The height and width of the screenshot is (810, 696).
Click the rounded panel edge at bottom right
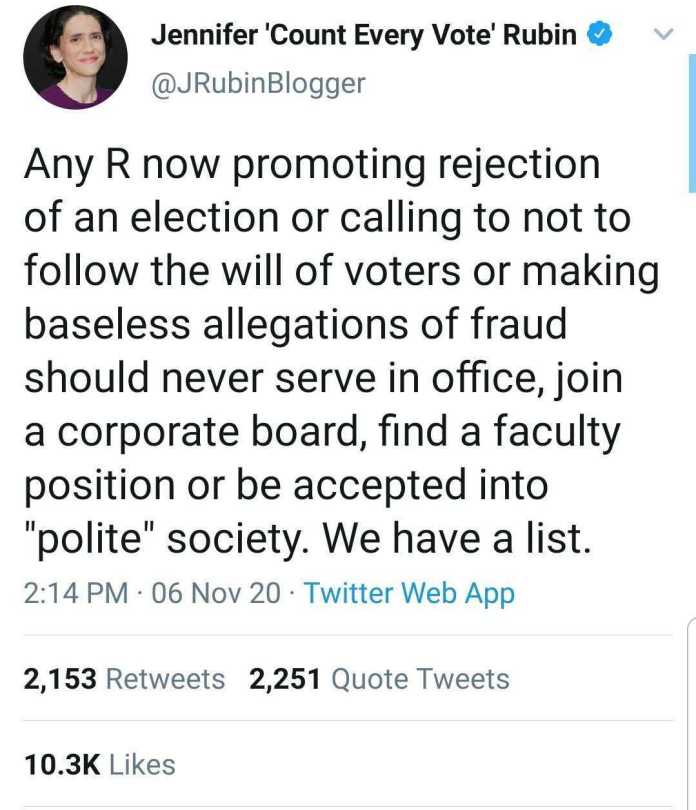coord(690,640)
